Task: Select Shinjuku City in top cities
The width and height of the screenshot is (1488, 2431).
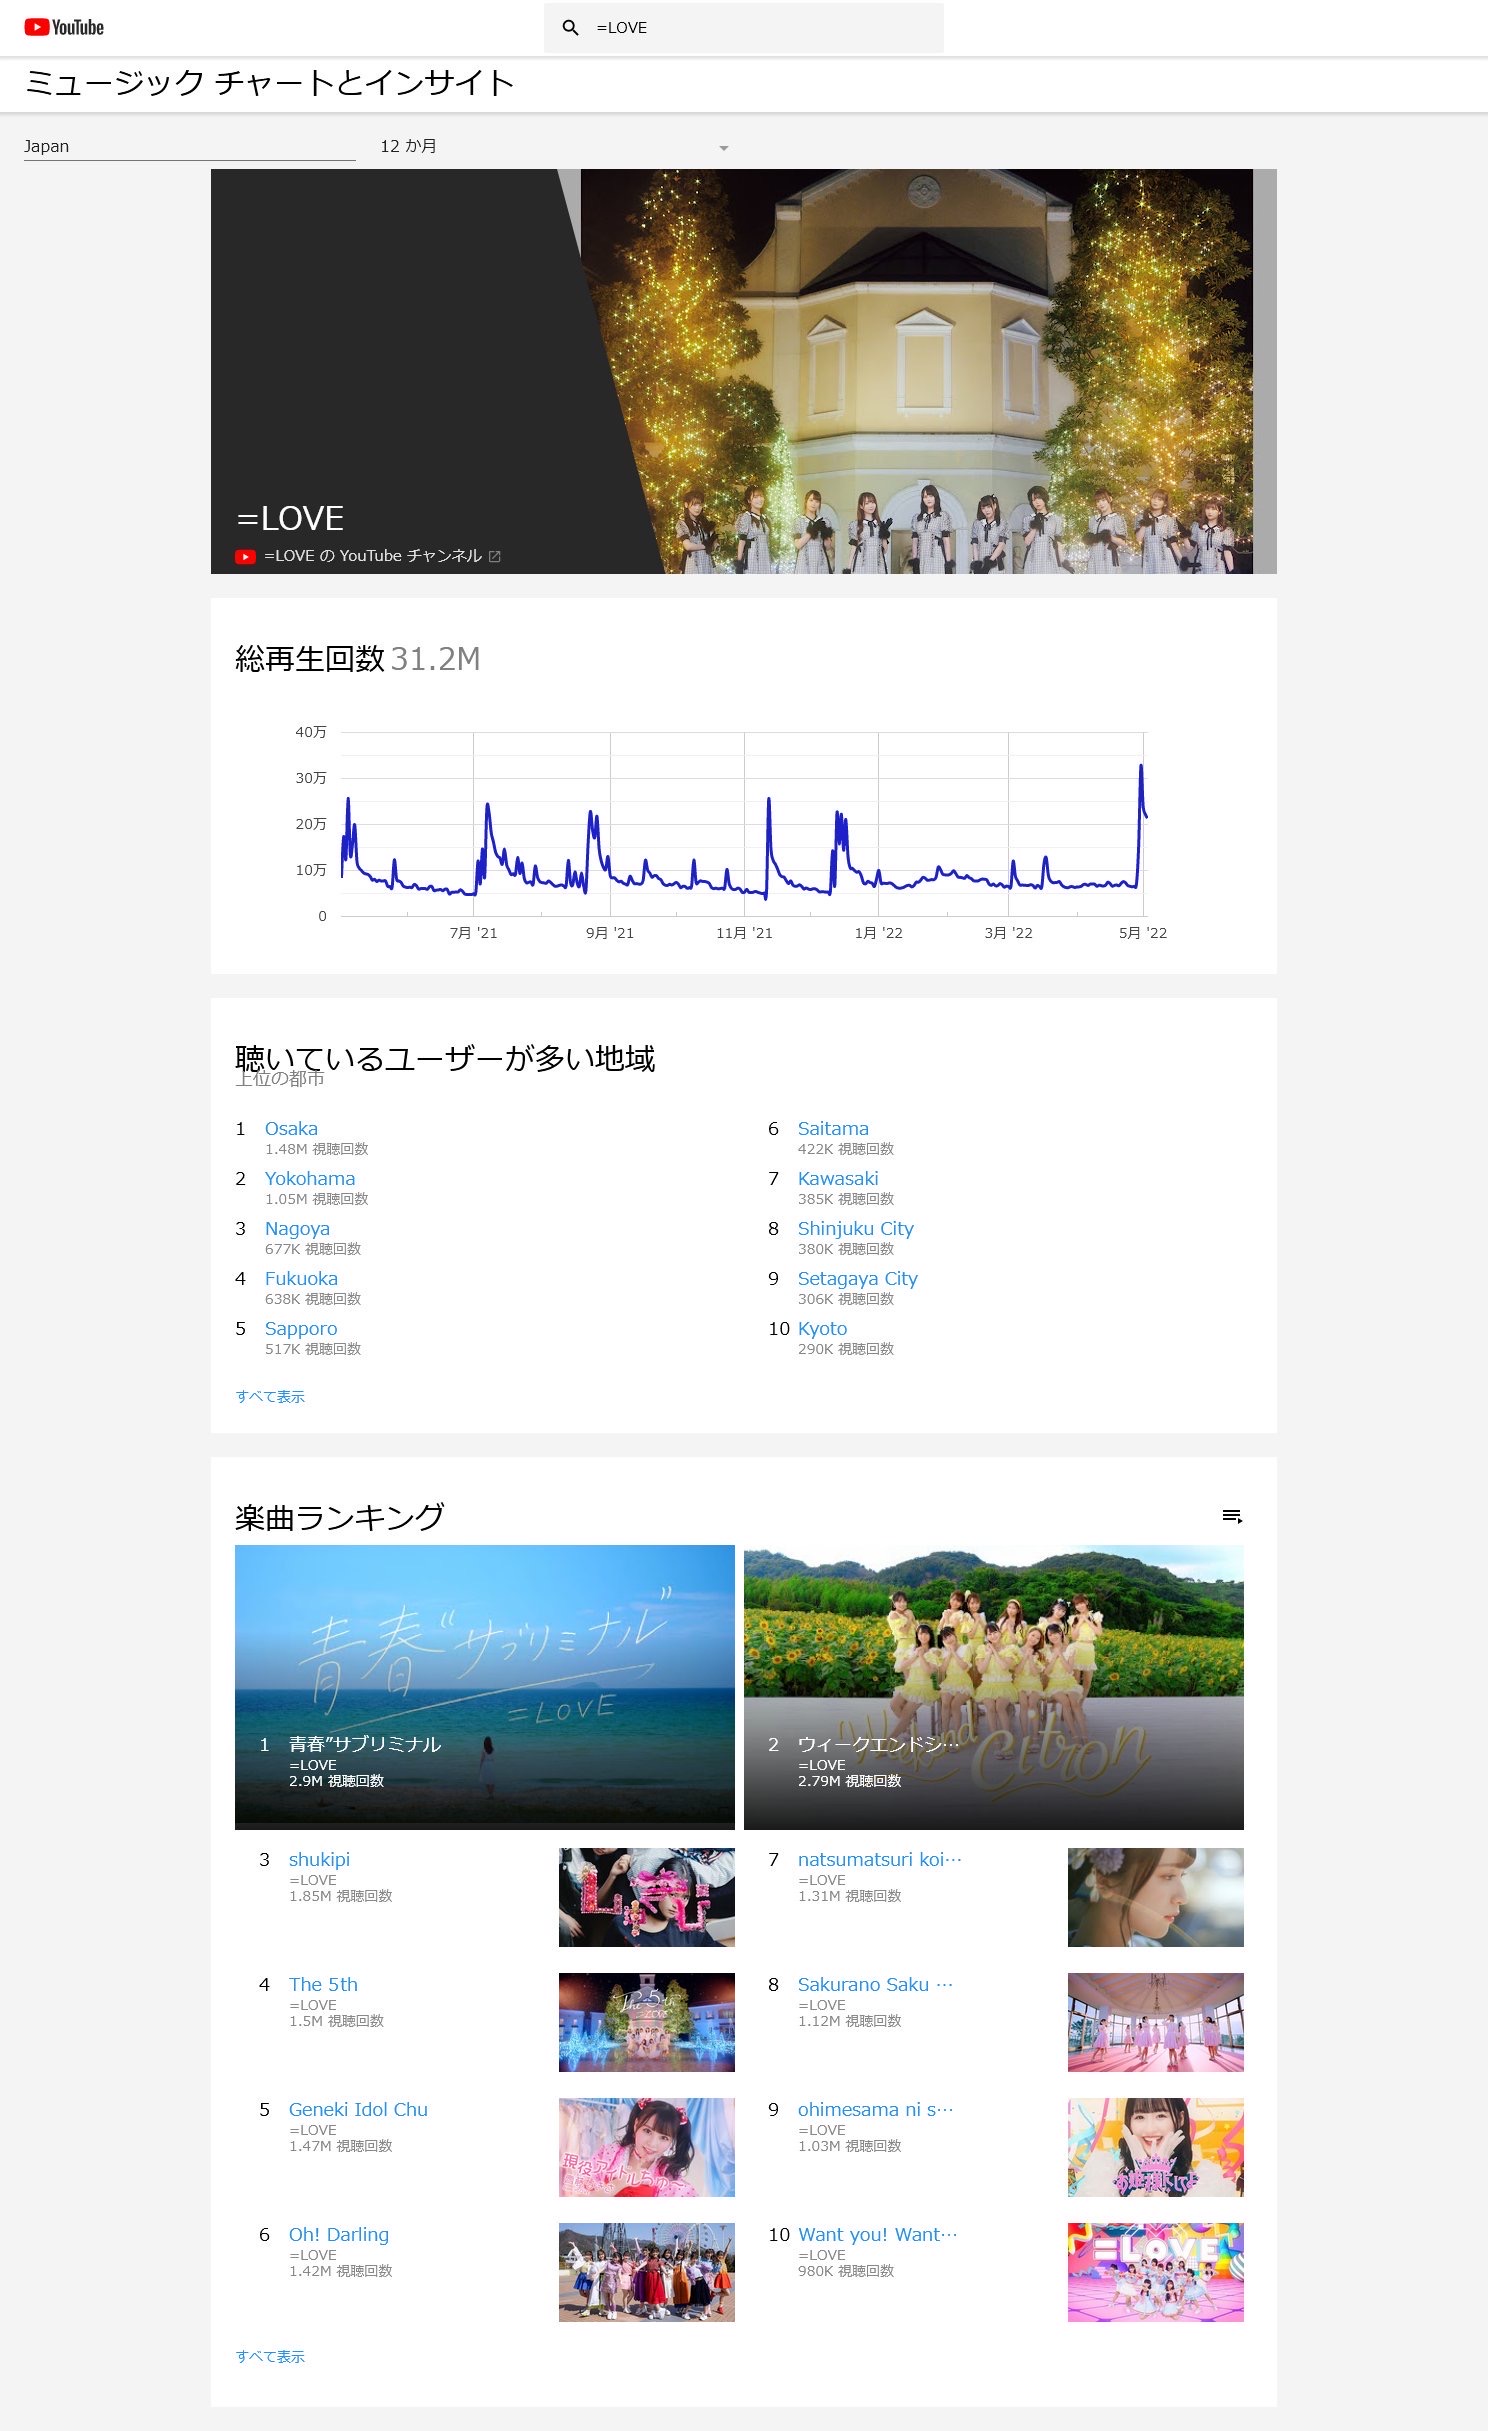Action: click(855, 1229)
